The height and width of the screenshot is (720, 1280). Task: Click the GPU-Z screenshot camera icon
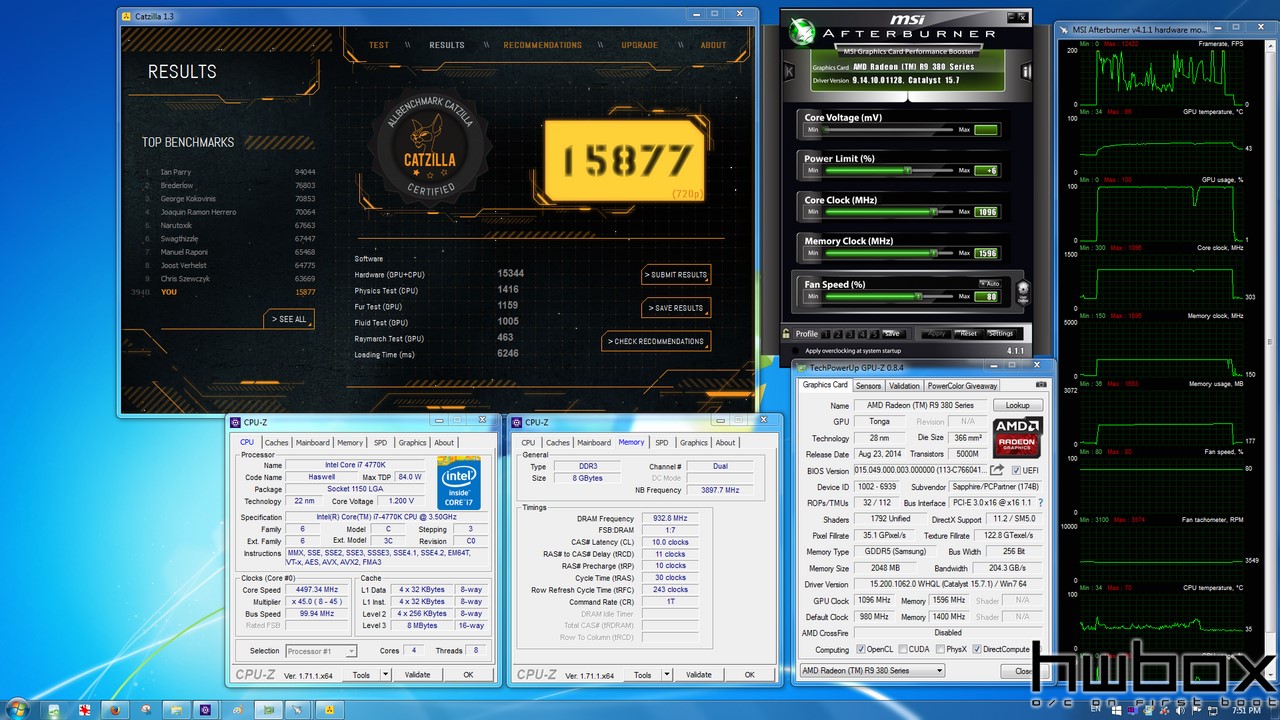pyautogui.click(x=1041, y=385)
